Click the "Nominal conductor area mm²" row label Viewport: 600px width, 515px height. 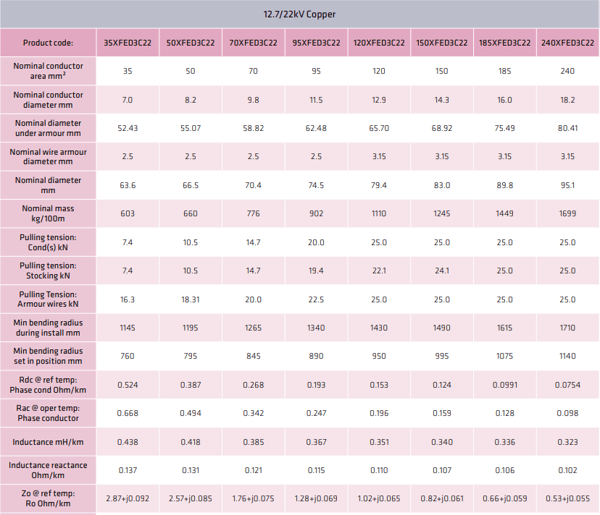48,71
